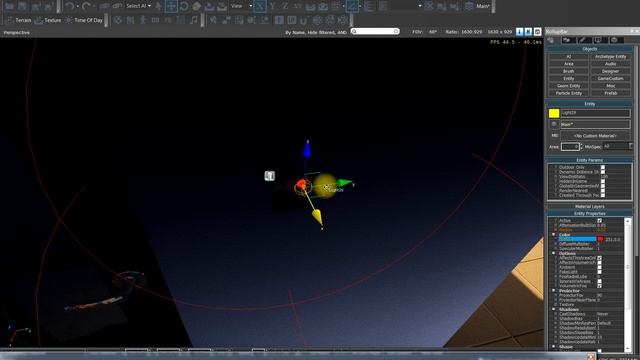Enable the Ambient checkbox
Screen dimensions: 640x360
[x=600, y=267]
